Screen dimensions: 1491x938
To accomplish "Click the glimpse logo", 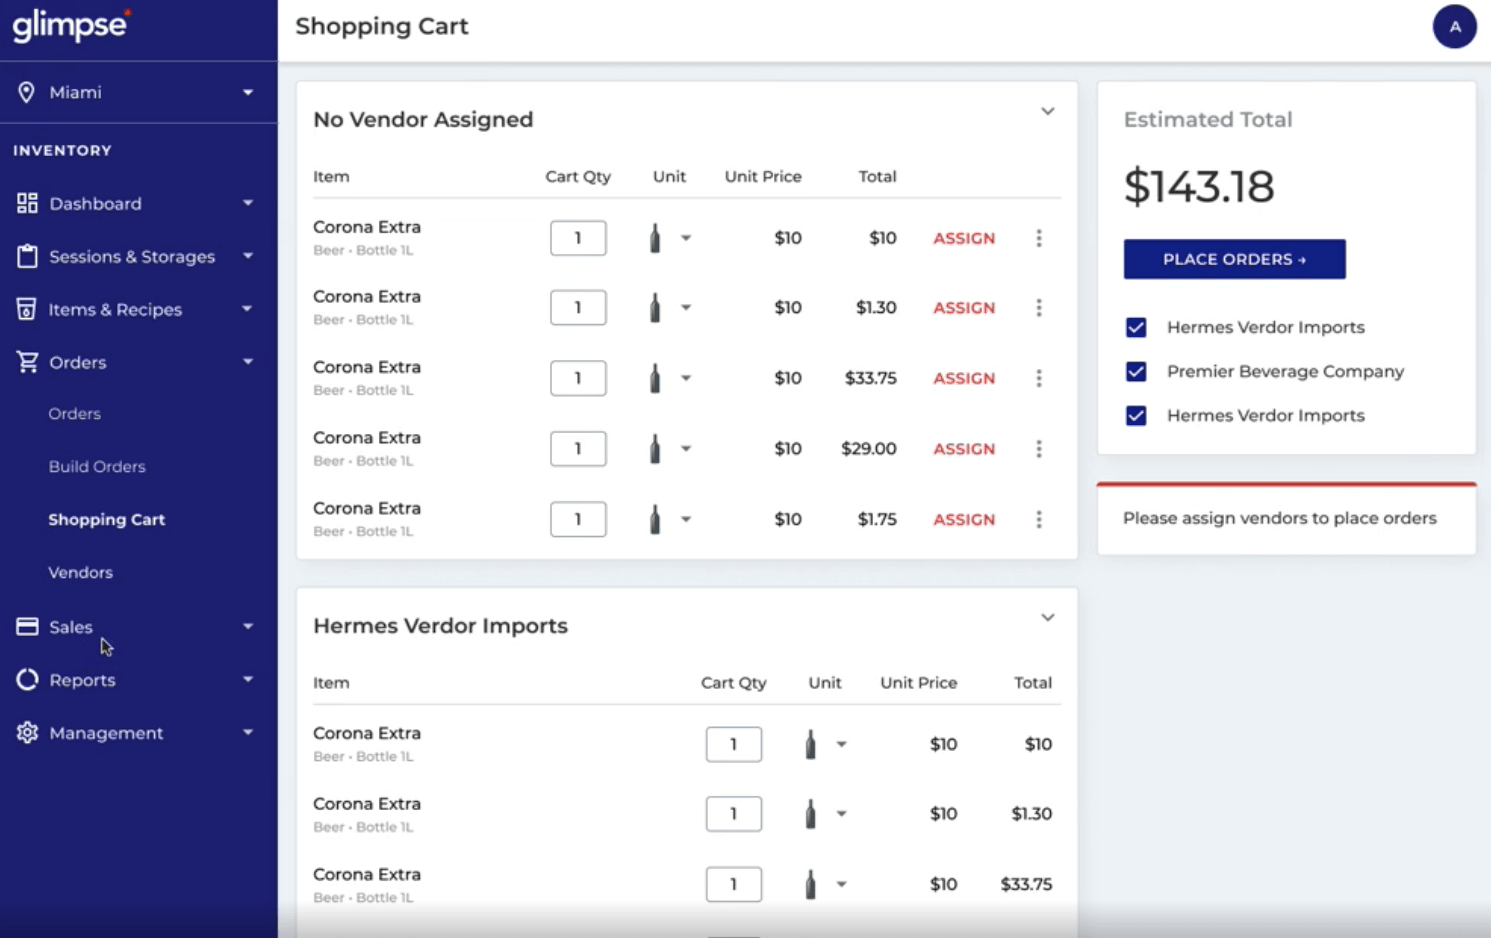I will (71, 25).
